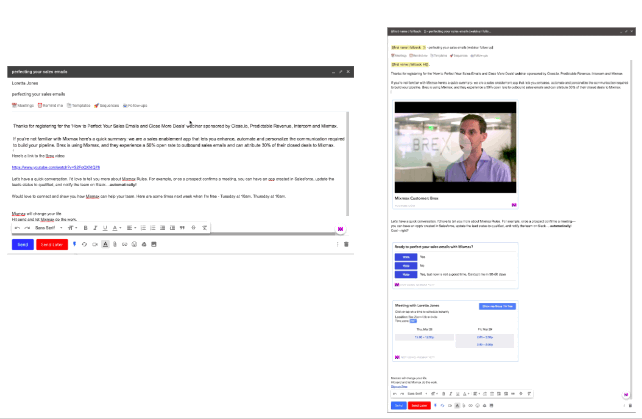Viewport: 642px width, 419px height.
Task: Insert a photo in the left compose window
Action: 154,245
